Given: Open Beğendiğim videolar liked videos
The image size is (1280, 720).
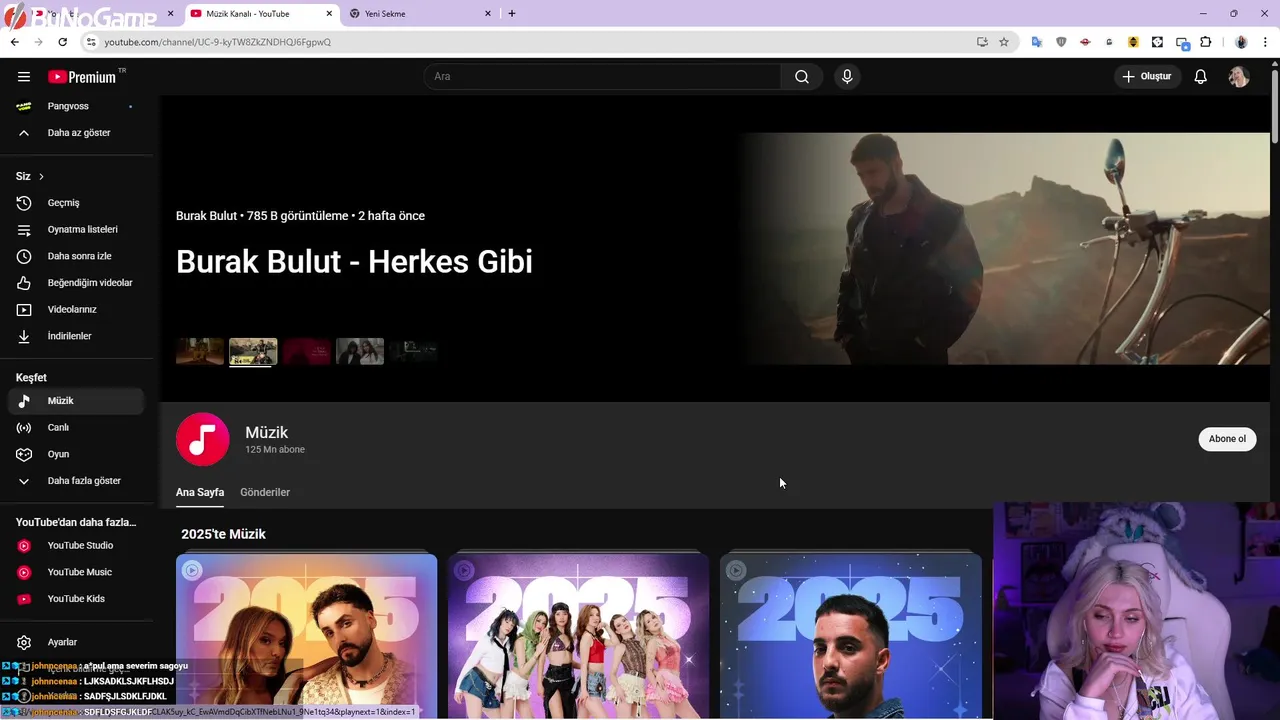Looking at the screenshot, I should [x=76, y=283].
